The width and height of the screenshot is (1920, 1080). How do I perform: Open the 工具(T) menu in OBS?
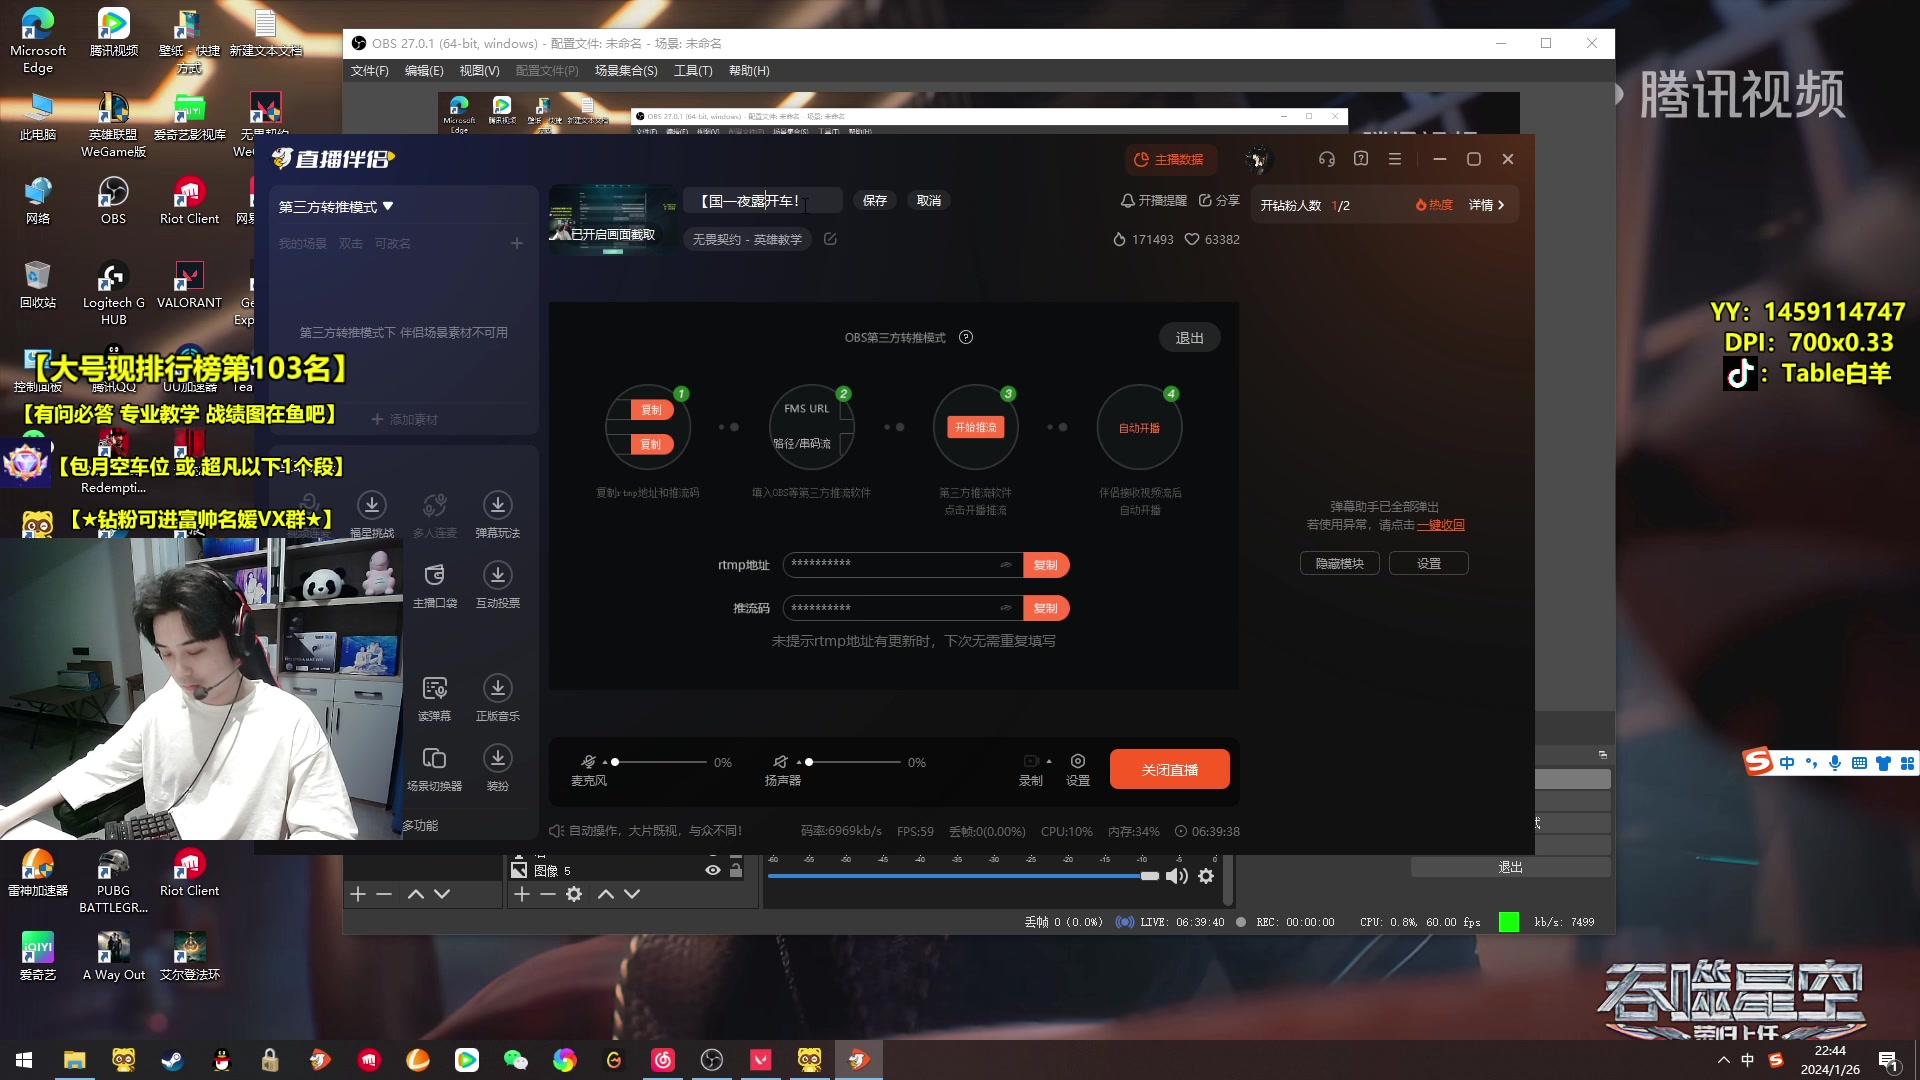pos(693,71)
